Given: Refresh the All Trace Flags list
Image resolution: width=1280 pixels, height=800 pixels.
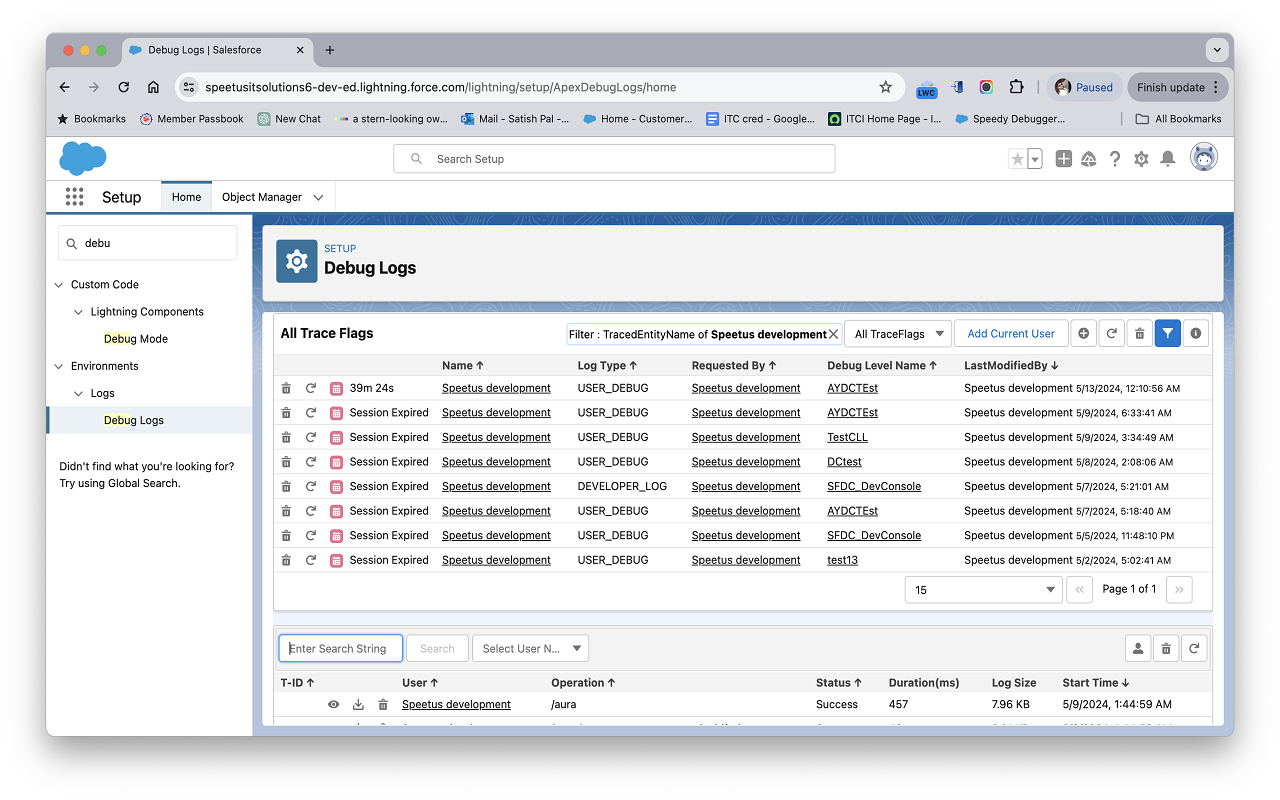Looking at the screenshot, I should tap(1112, 332).
